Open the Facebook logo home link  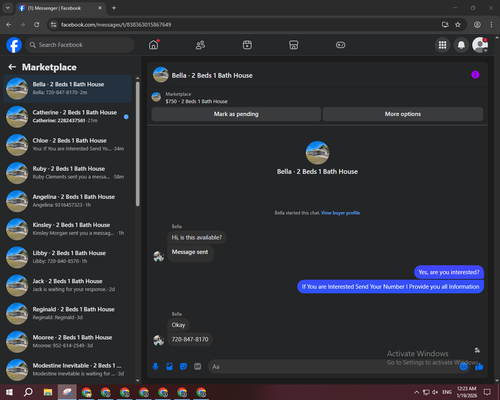[14, 45]
